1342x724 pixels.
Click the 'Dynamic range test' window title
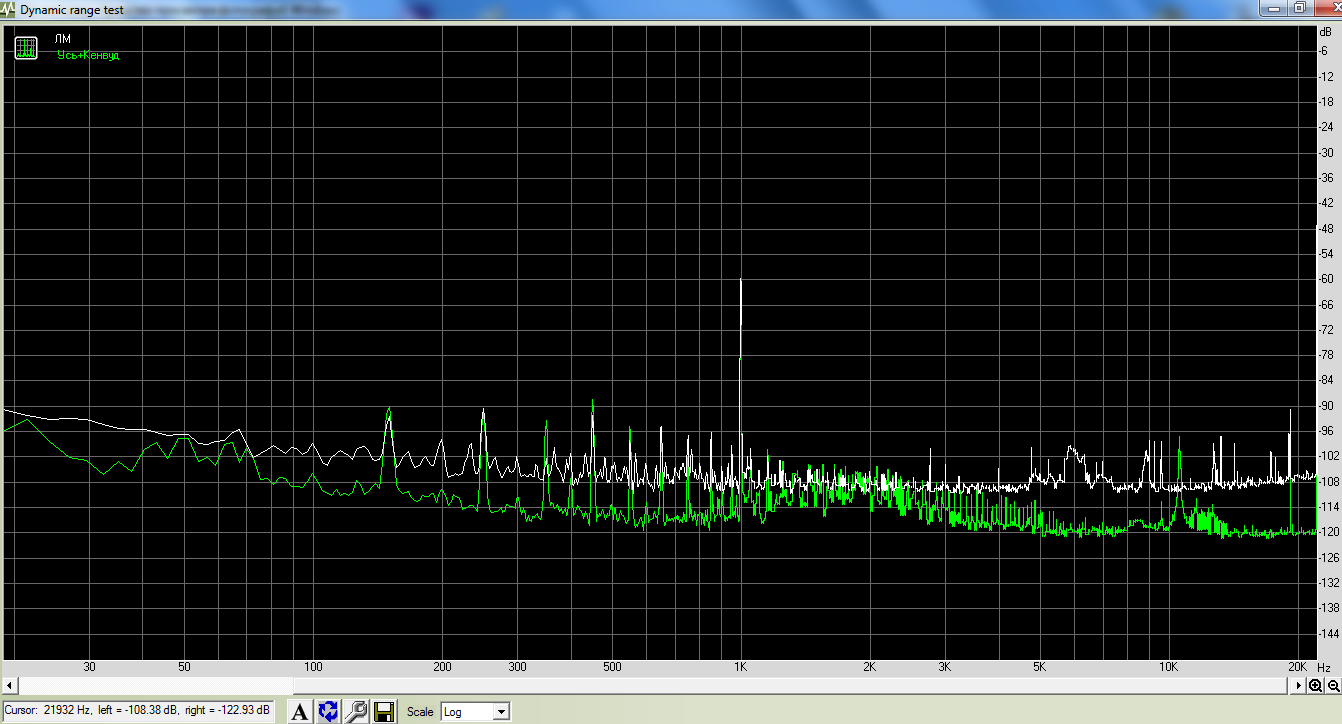coord(71,9)
